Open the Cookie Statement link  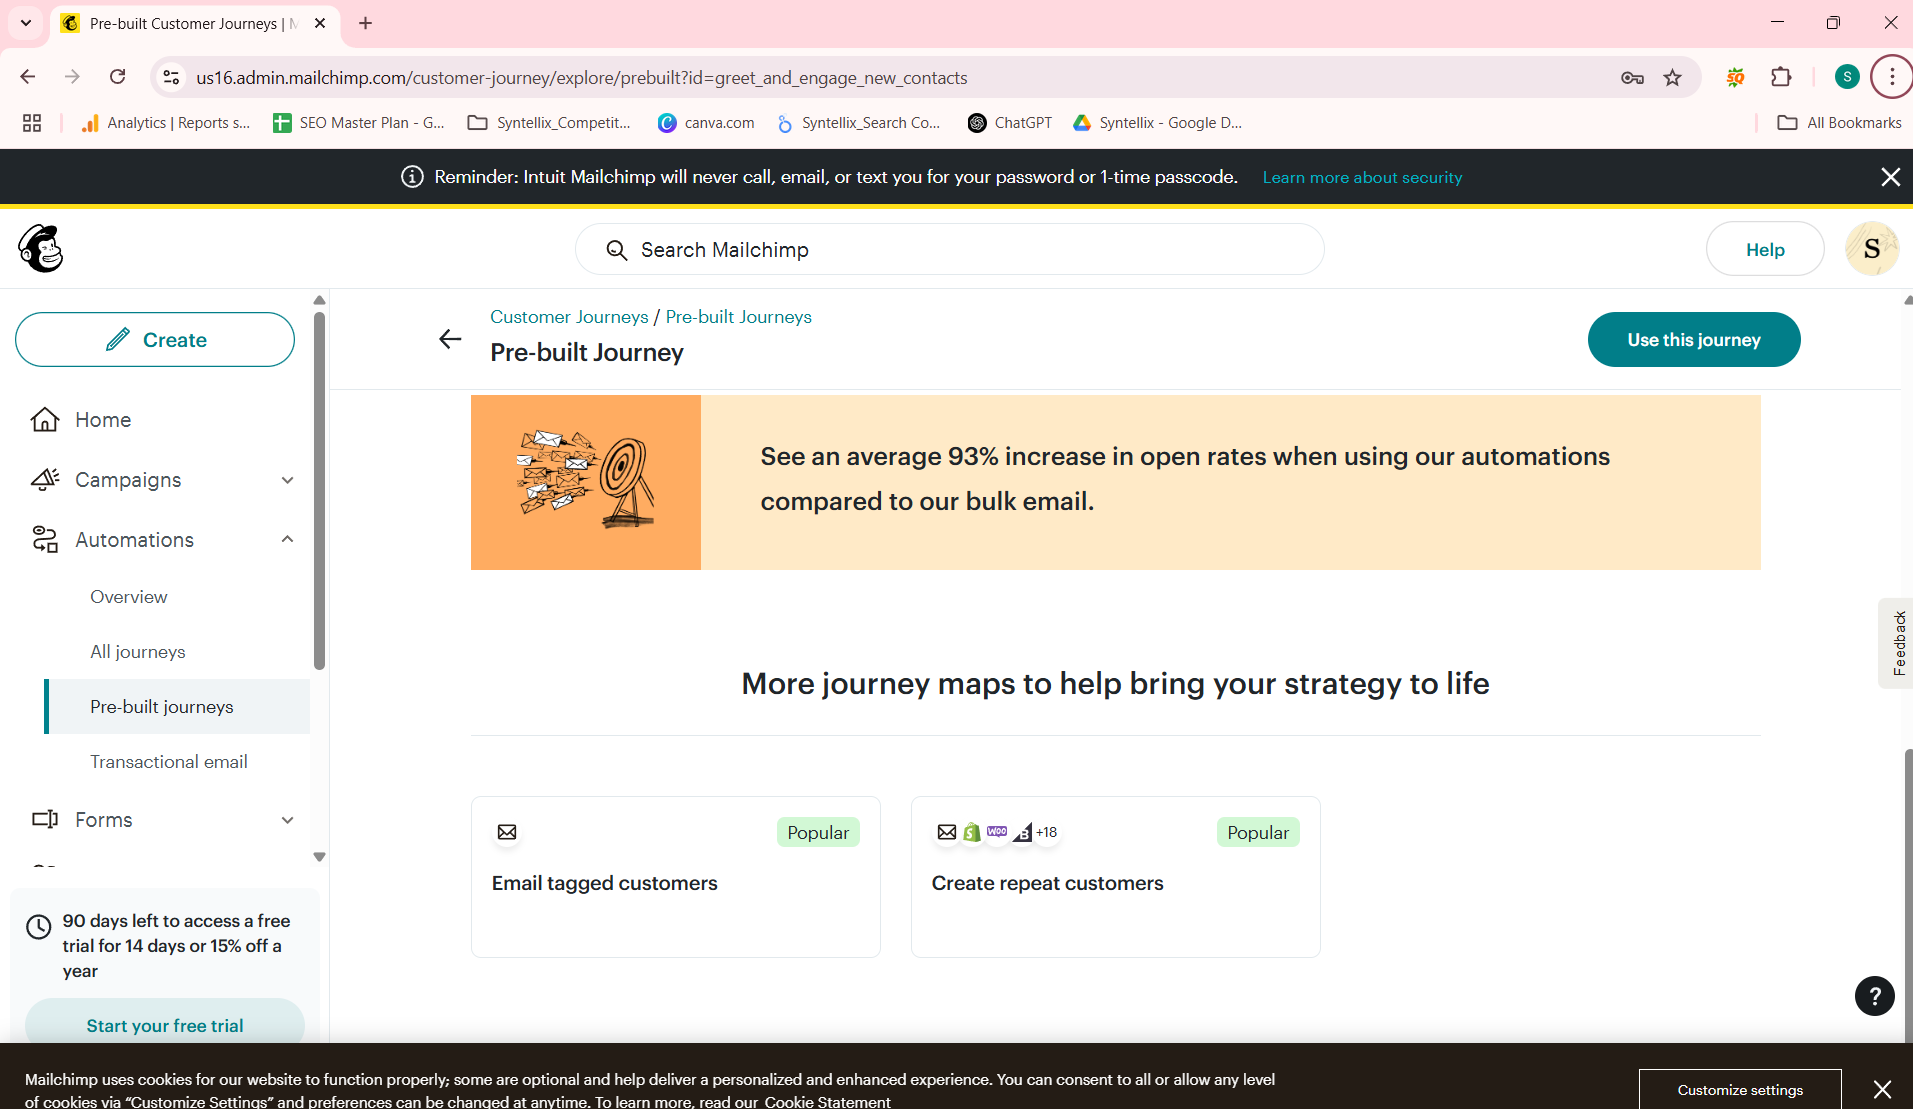(827, 1101)
